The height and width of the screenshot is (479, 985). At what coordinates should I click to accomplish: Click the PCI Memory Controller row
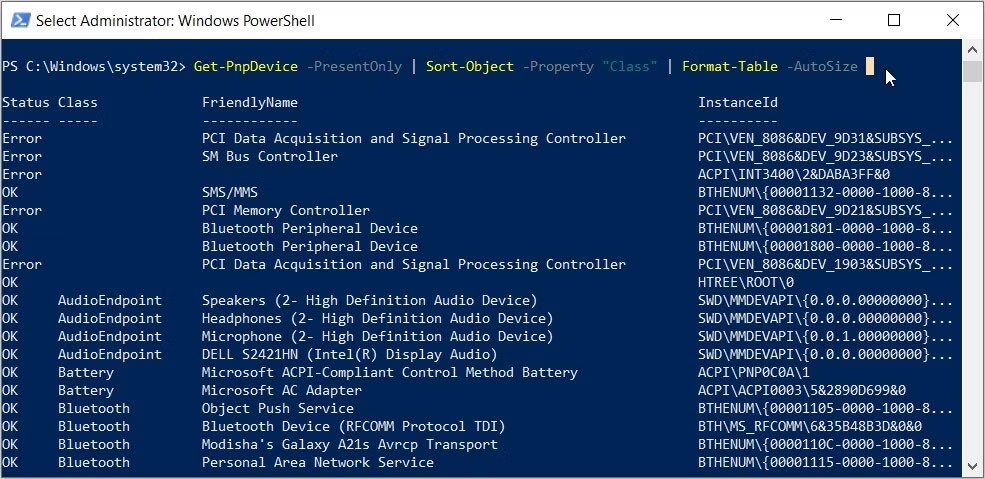click(x=285, y=210)
